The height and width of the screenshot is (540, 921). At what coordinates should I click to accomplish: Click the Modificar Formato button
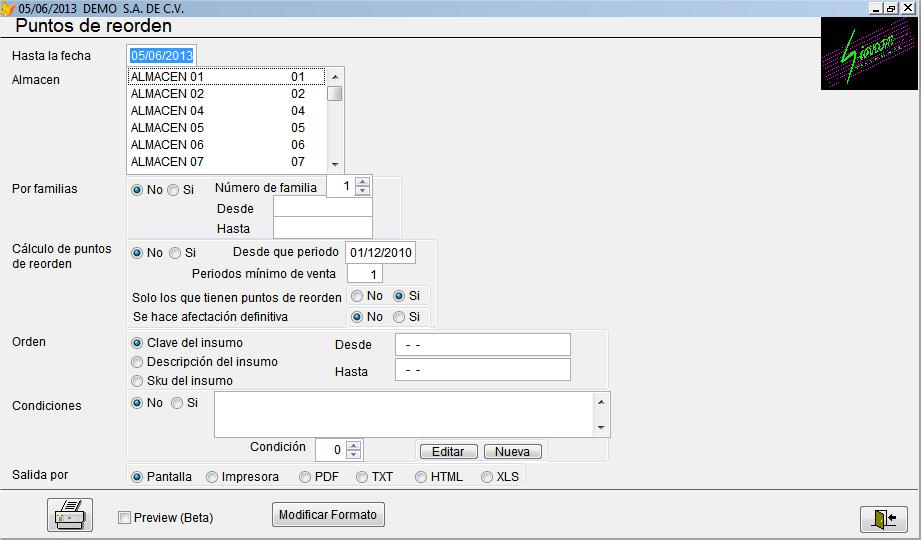coord(328,515)
